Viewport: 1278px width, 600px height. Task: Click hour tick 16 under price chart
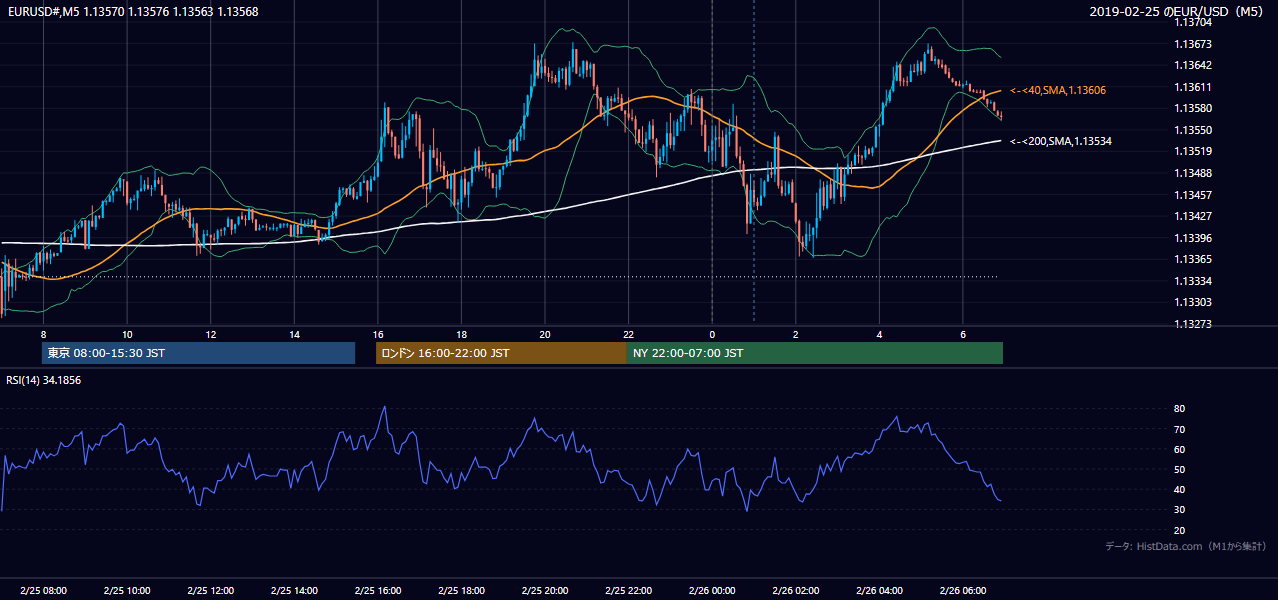tap(378, 334)
